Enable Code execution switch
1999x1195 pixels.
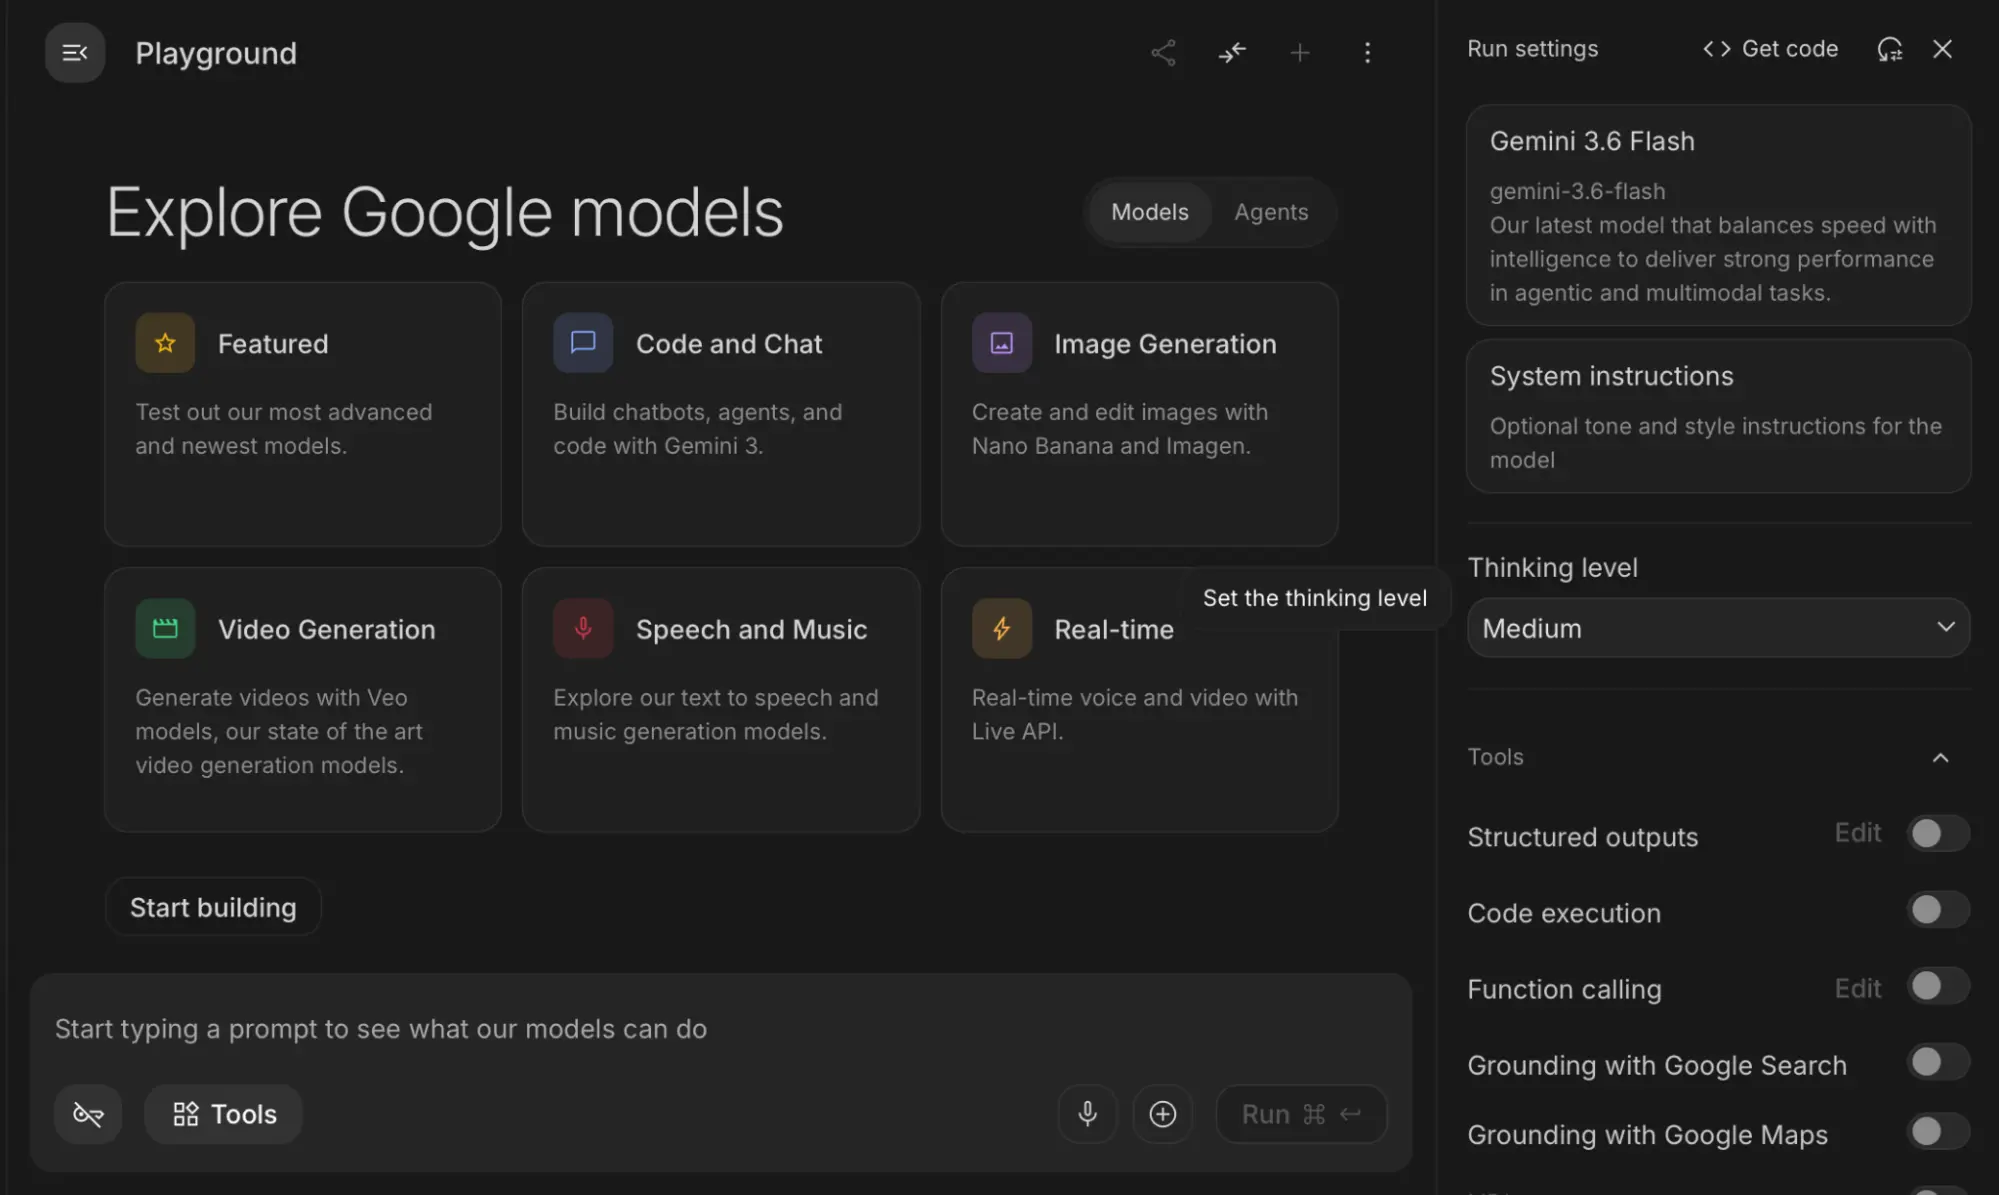[1938, 910]
